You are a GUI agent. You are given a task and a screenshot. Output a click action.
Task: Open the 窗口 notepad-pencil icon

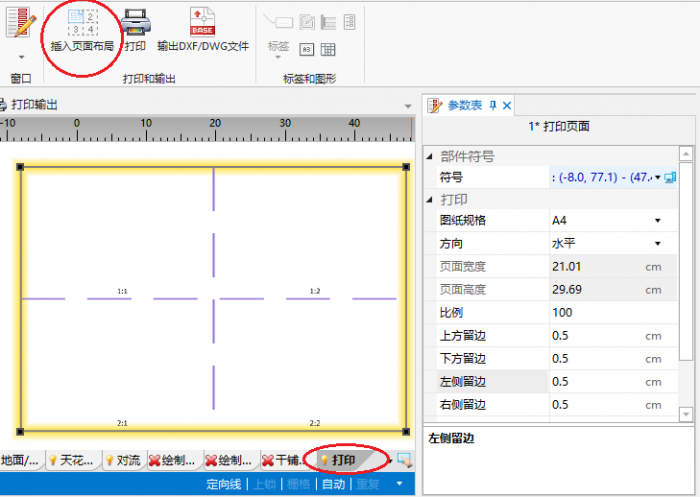[20, 24]
